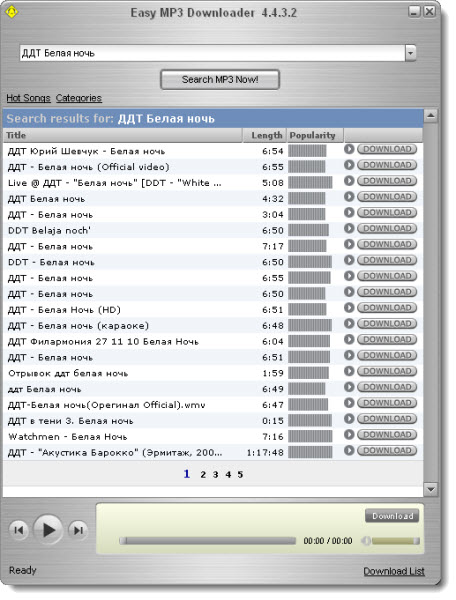Click the "Search MP3 Now!" button
Image resolution: width=456 pixels, height=600 pixels.
coord(220,80)
